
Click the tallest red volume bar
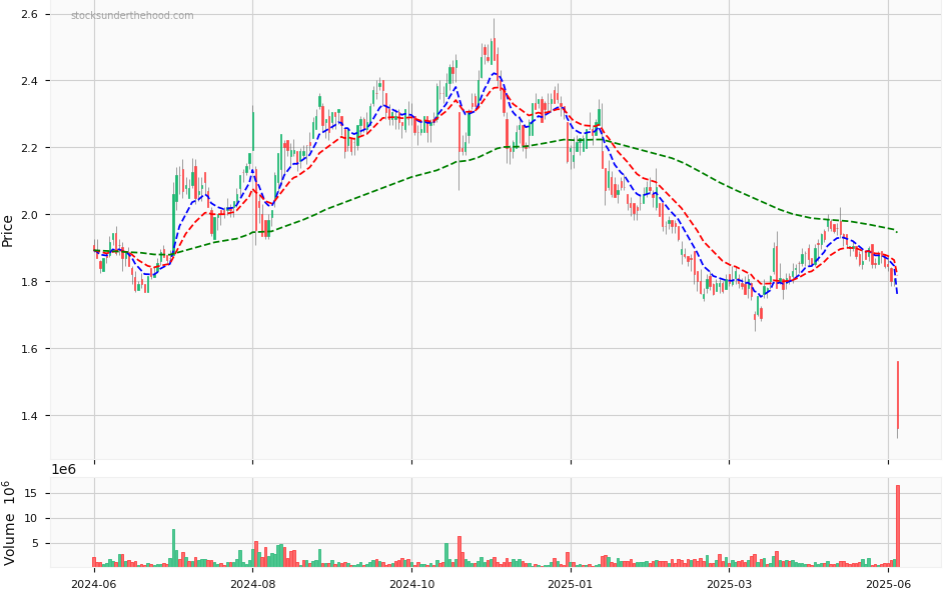pos(898,527)
